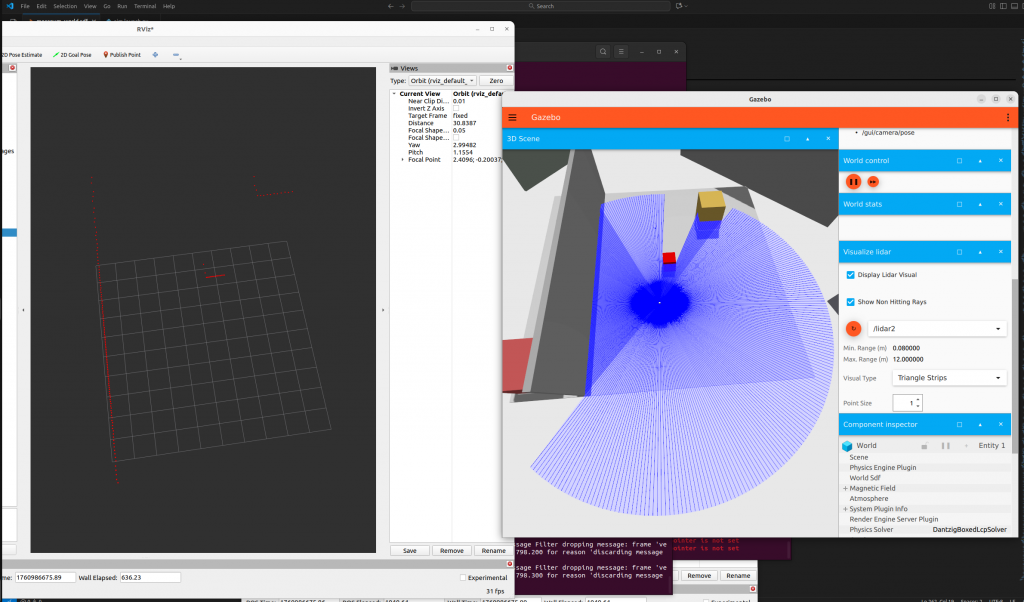The image size is (1024, 602).
Task: Click the blue plus tool icon in RViz toolbar
Action: [155, 55]
